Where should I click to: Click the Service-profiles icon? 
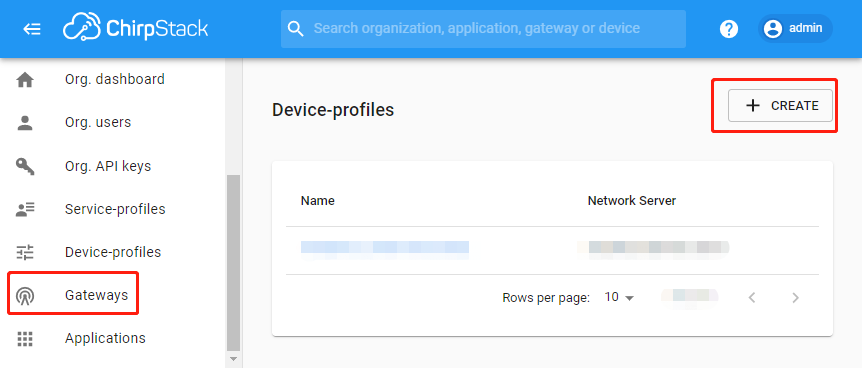coord(25,210)
